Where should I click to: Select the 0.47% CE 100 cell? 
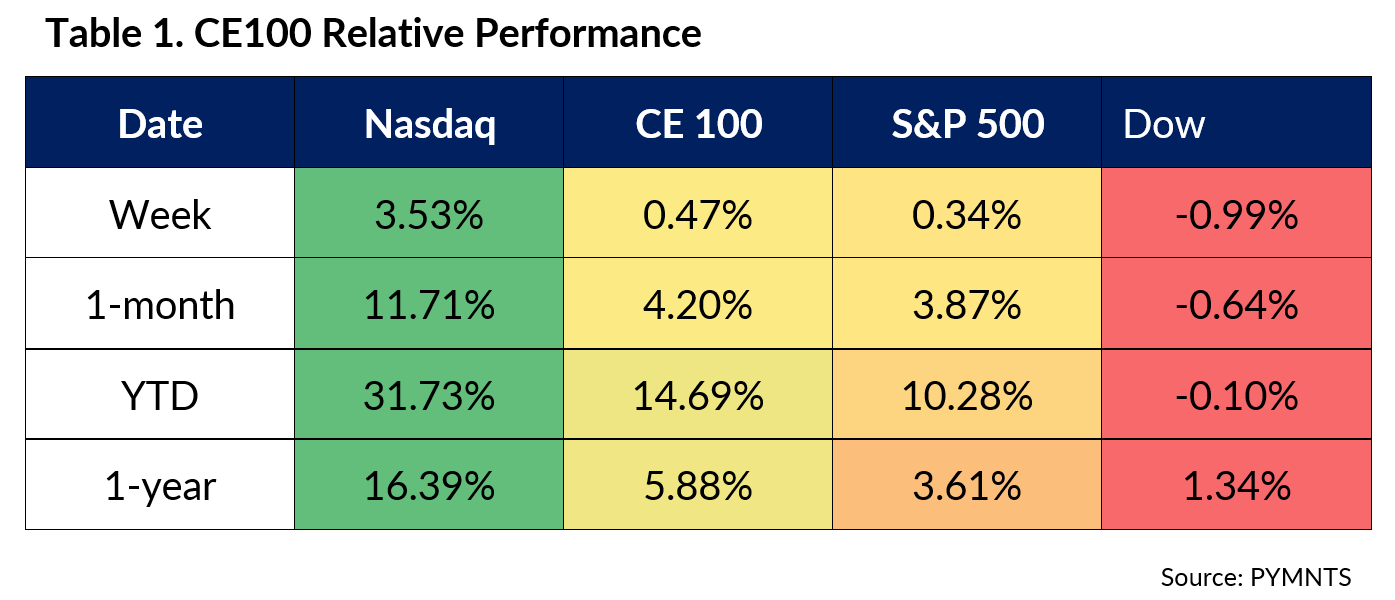click(698, 214)
